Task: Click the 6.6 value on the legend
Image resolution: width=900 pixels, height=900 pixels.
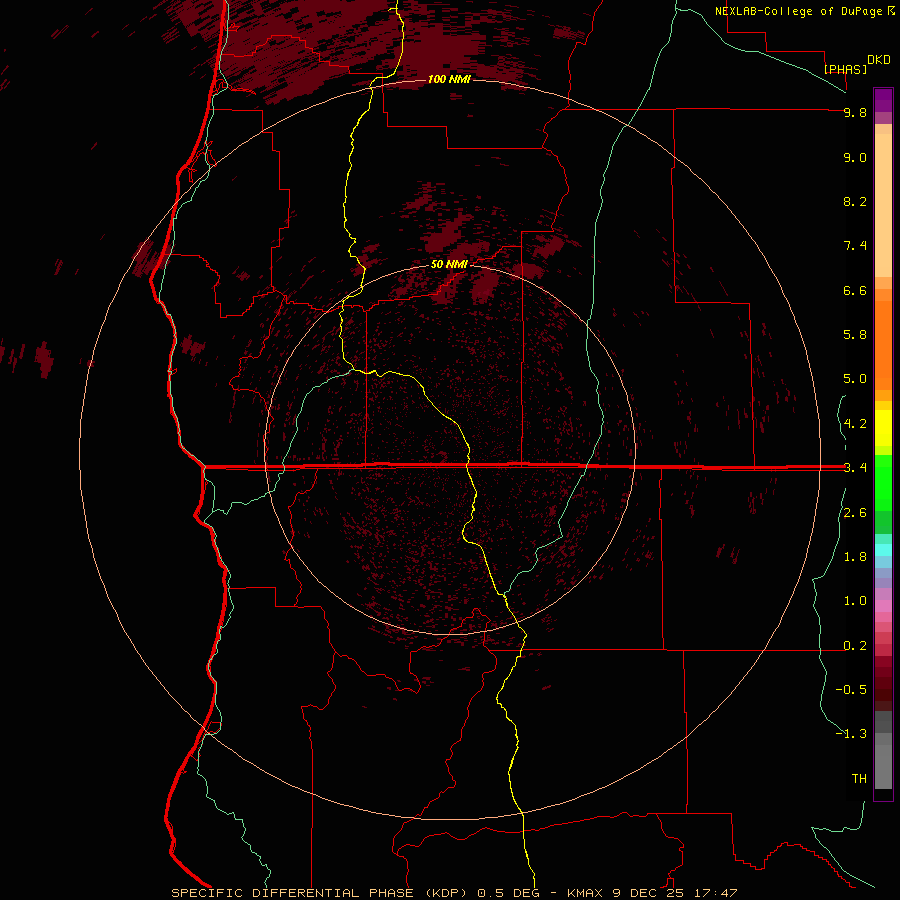Action: click(855, 290)
